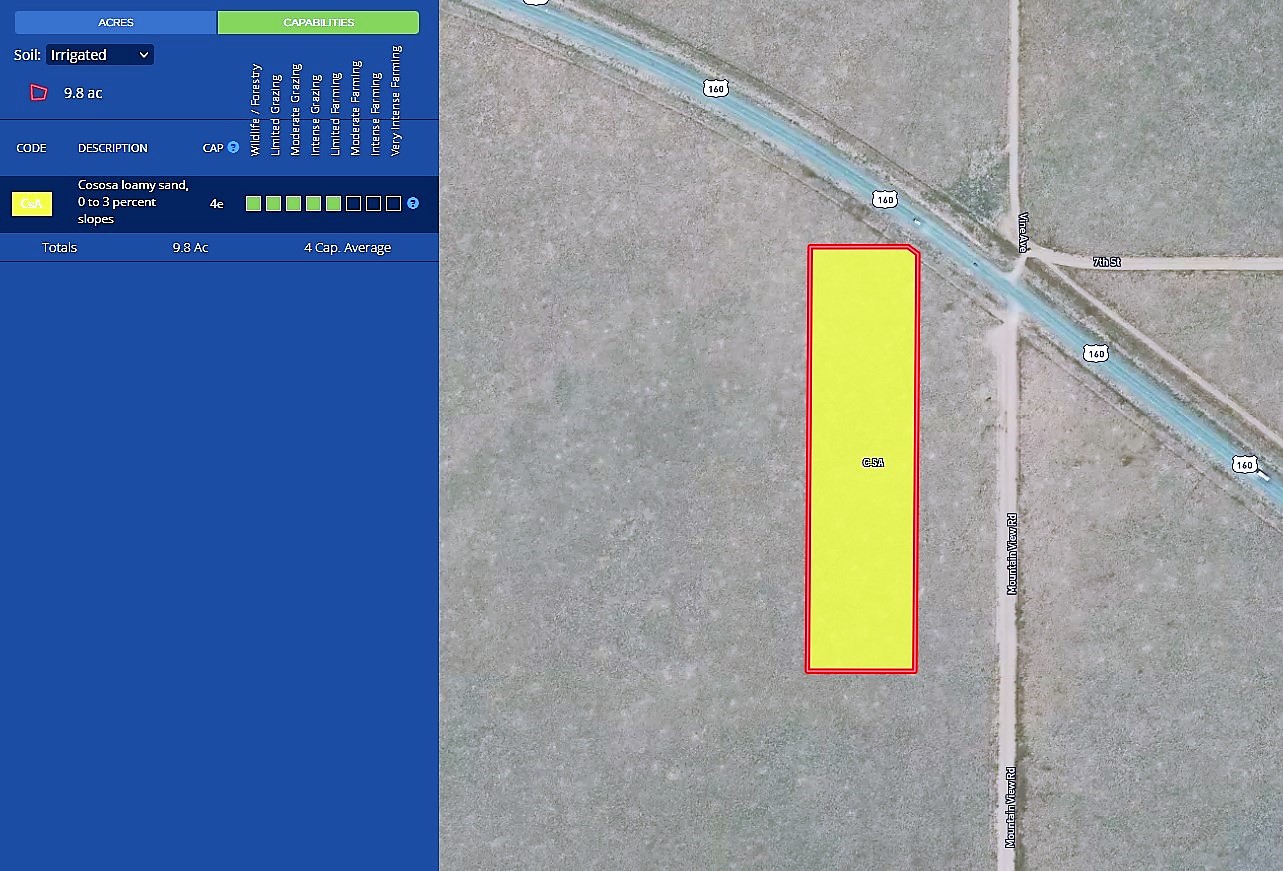Select the Limited Farming green box

333,204
